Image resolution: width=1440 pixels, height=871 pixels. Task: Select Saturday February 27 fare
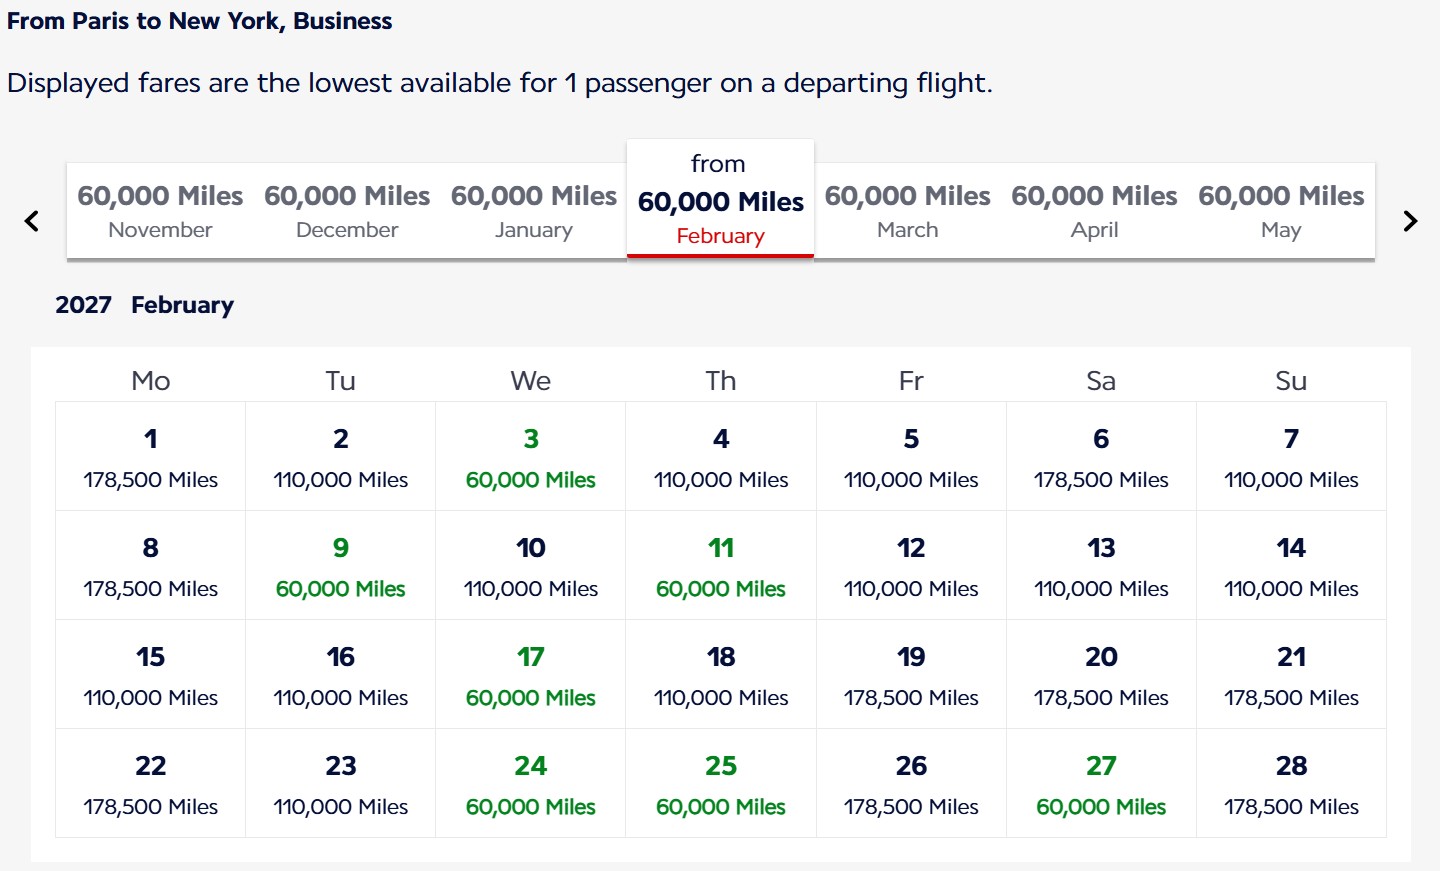point(1101,783)
